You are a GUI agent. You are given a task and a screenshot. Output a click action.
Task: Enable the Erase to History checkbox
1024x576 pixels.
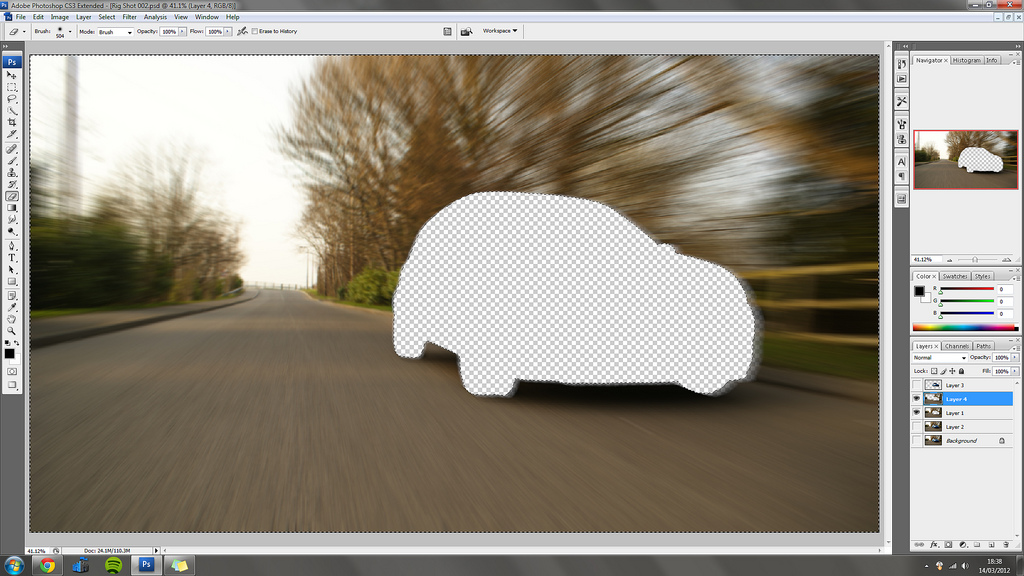point(255,31)
